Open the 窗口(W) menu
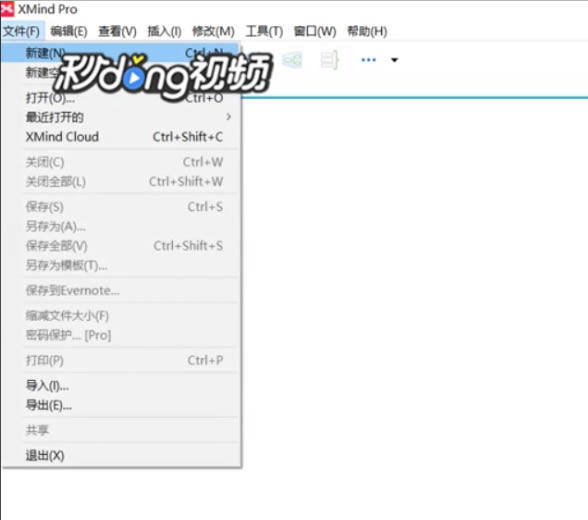Viewport: 588px width, 520px height. coord(315,31)
